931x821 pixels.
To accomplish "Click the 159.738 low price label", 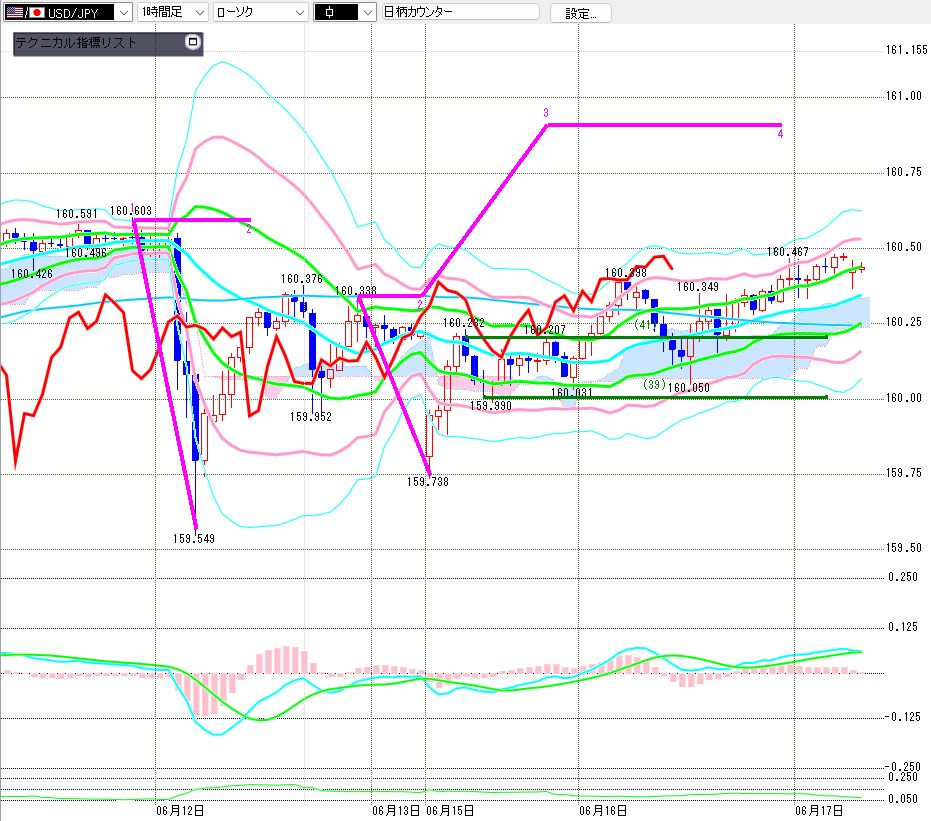I will tap(428, 482).
